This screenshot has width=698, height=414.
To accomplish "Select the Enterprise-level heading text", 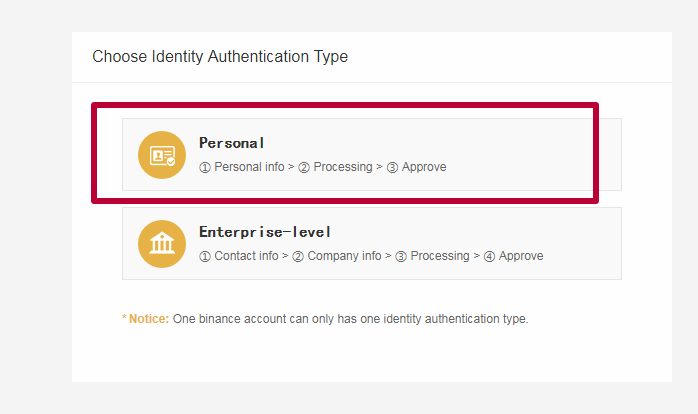I will click(265, 232).
